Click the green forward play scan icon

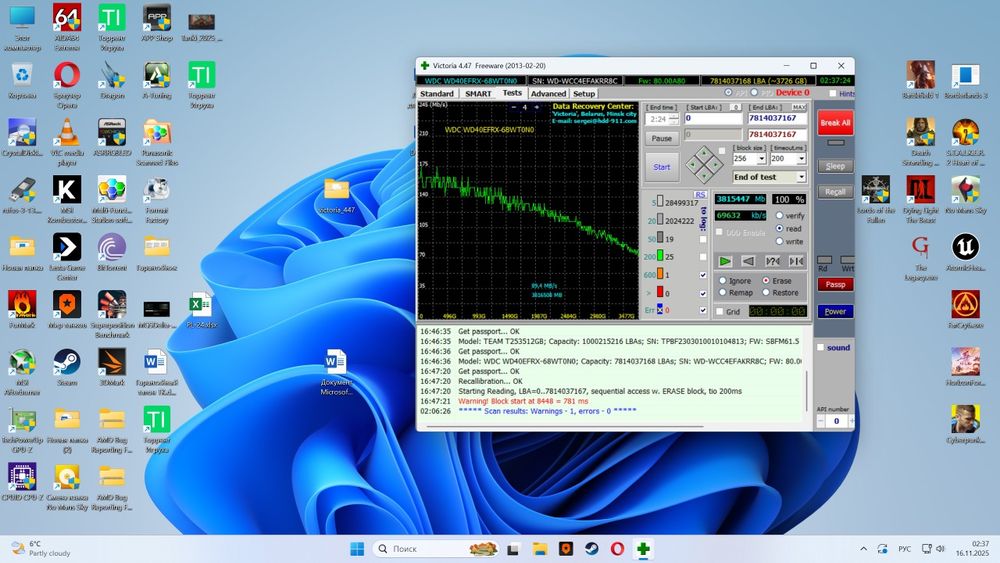(725, 261)
